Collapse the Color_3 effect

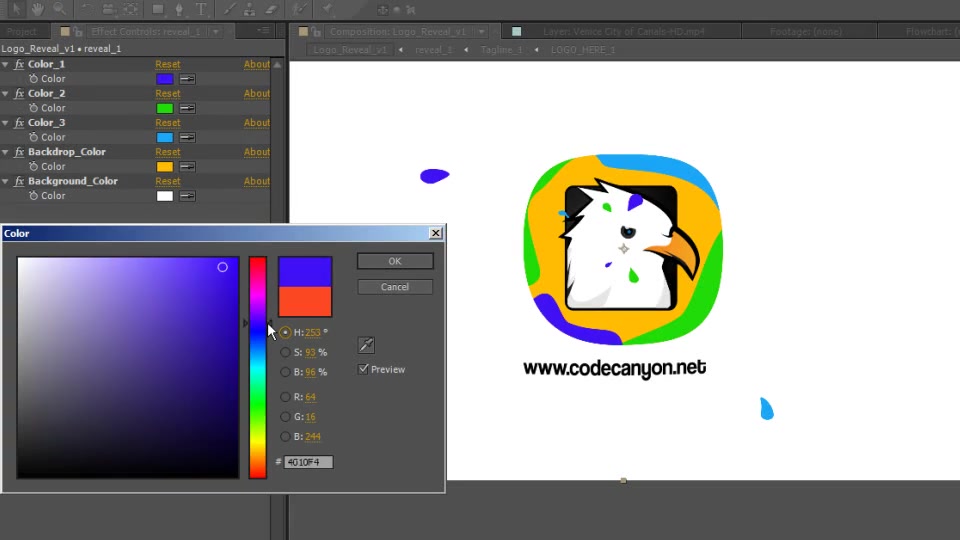tap(6, 123)
